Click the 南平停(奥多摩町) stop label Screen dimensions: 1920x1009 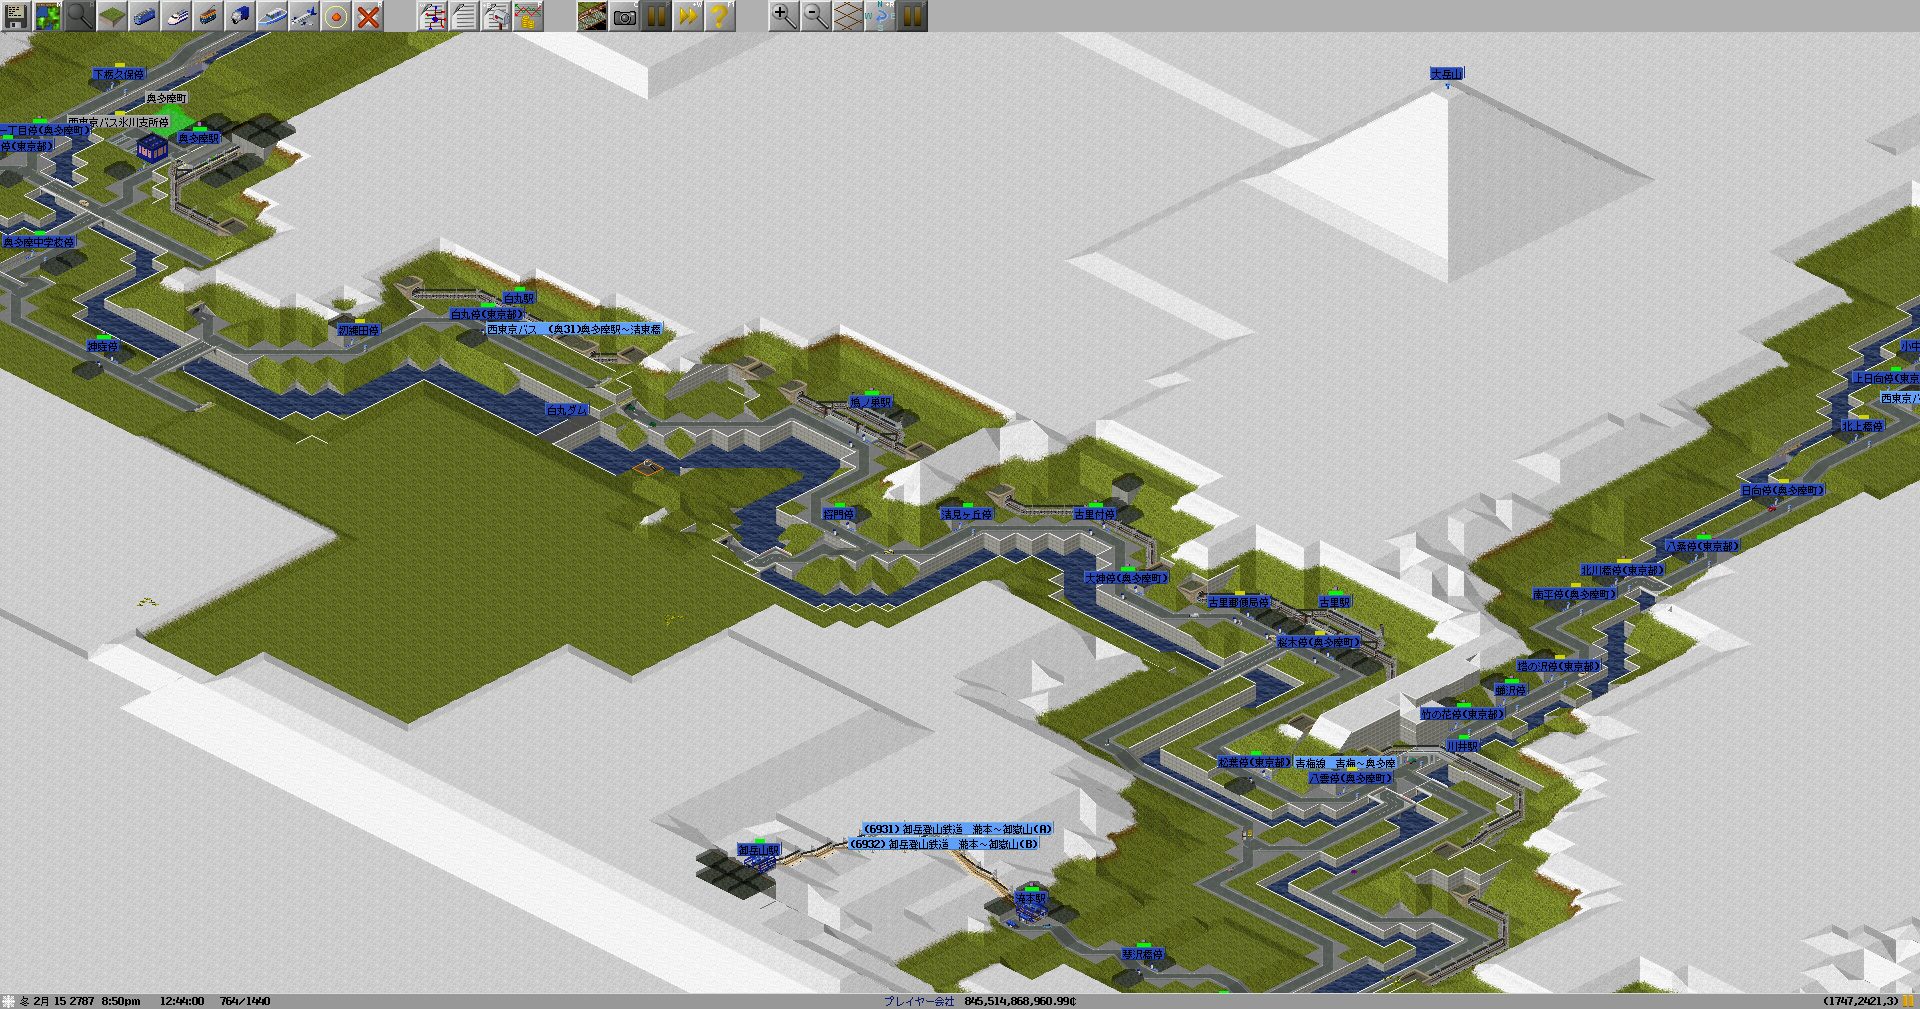1575,594
